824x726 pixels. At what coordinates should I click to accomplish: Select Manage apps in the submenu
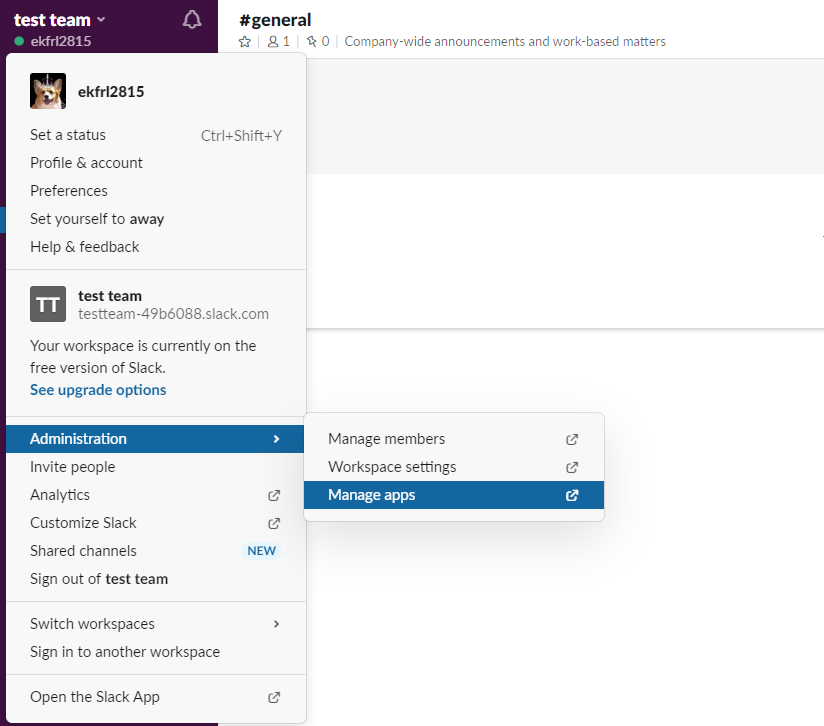click(454, 495)
